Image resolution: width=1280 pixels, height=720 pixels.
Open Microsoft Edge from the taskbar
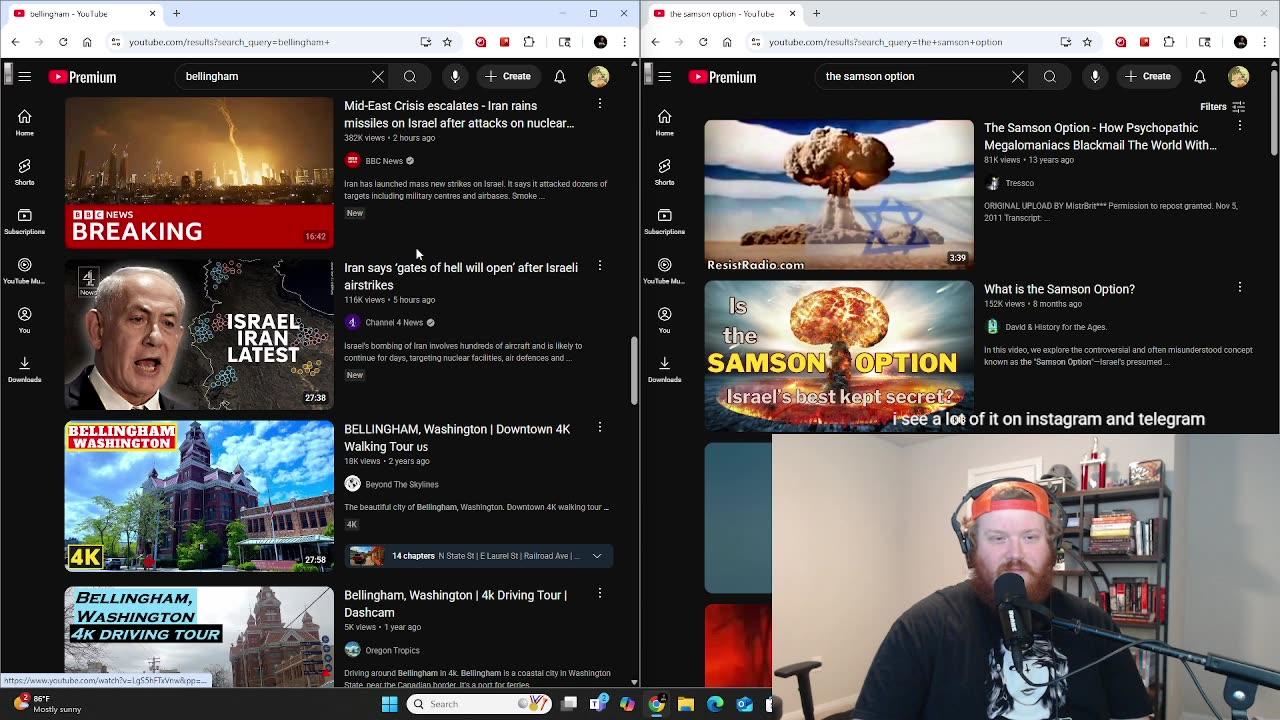pyautogui.click(x=715, y=704)
